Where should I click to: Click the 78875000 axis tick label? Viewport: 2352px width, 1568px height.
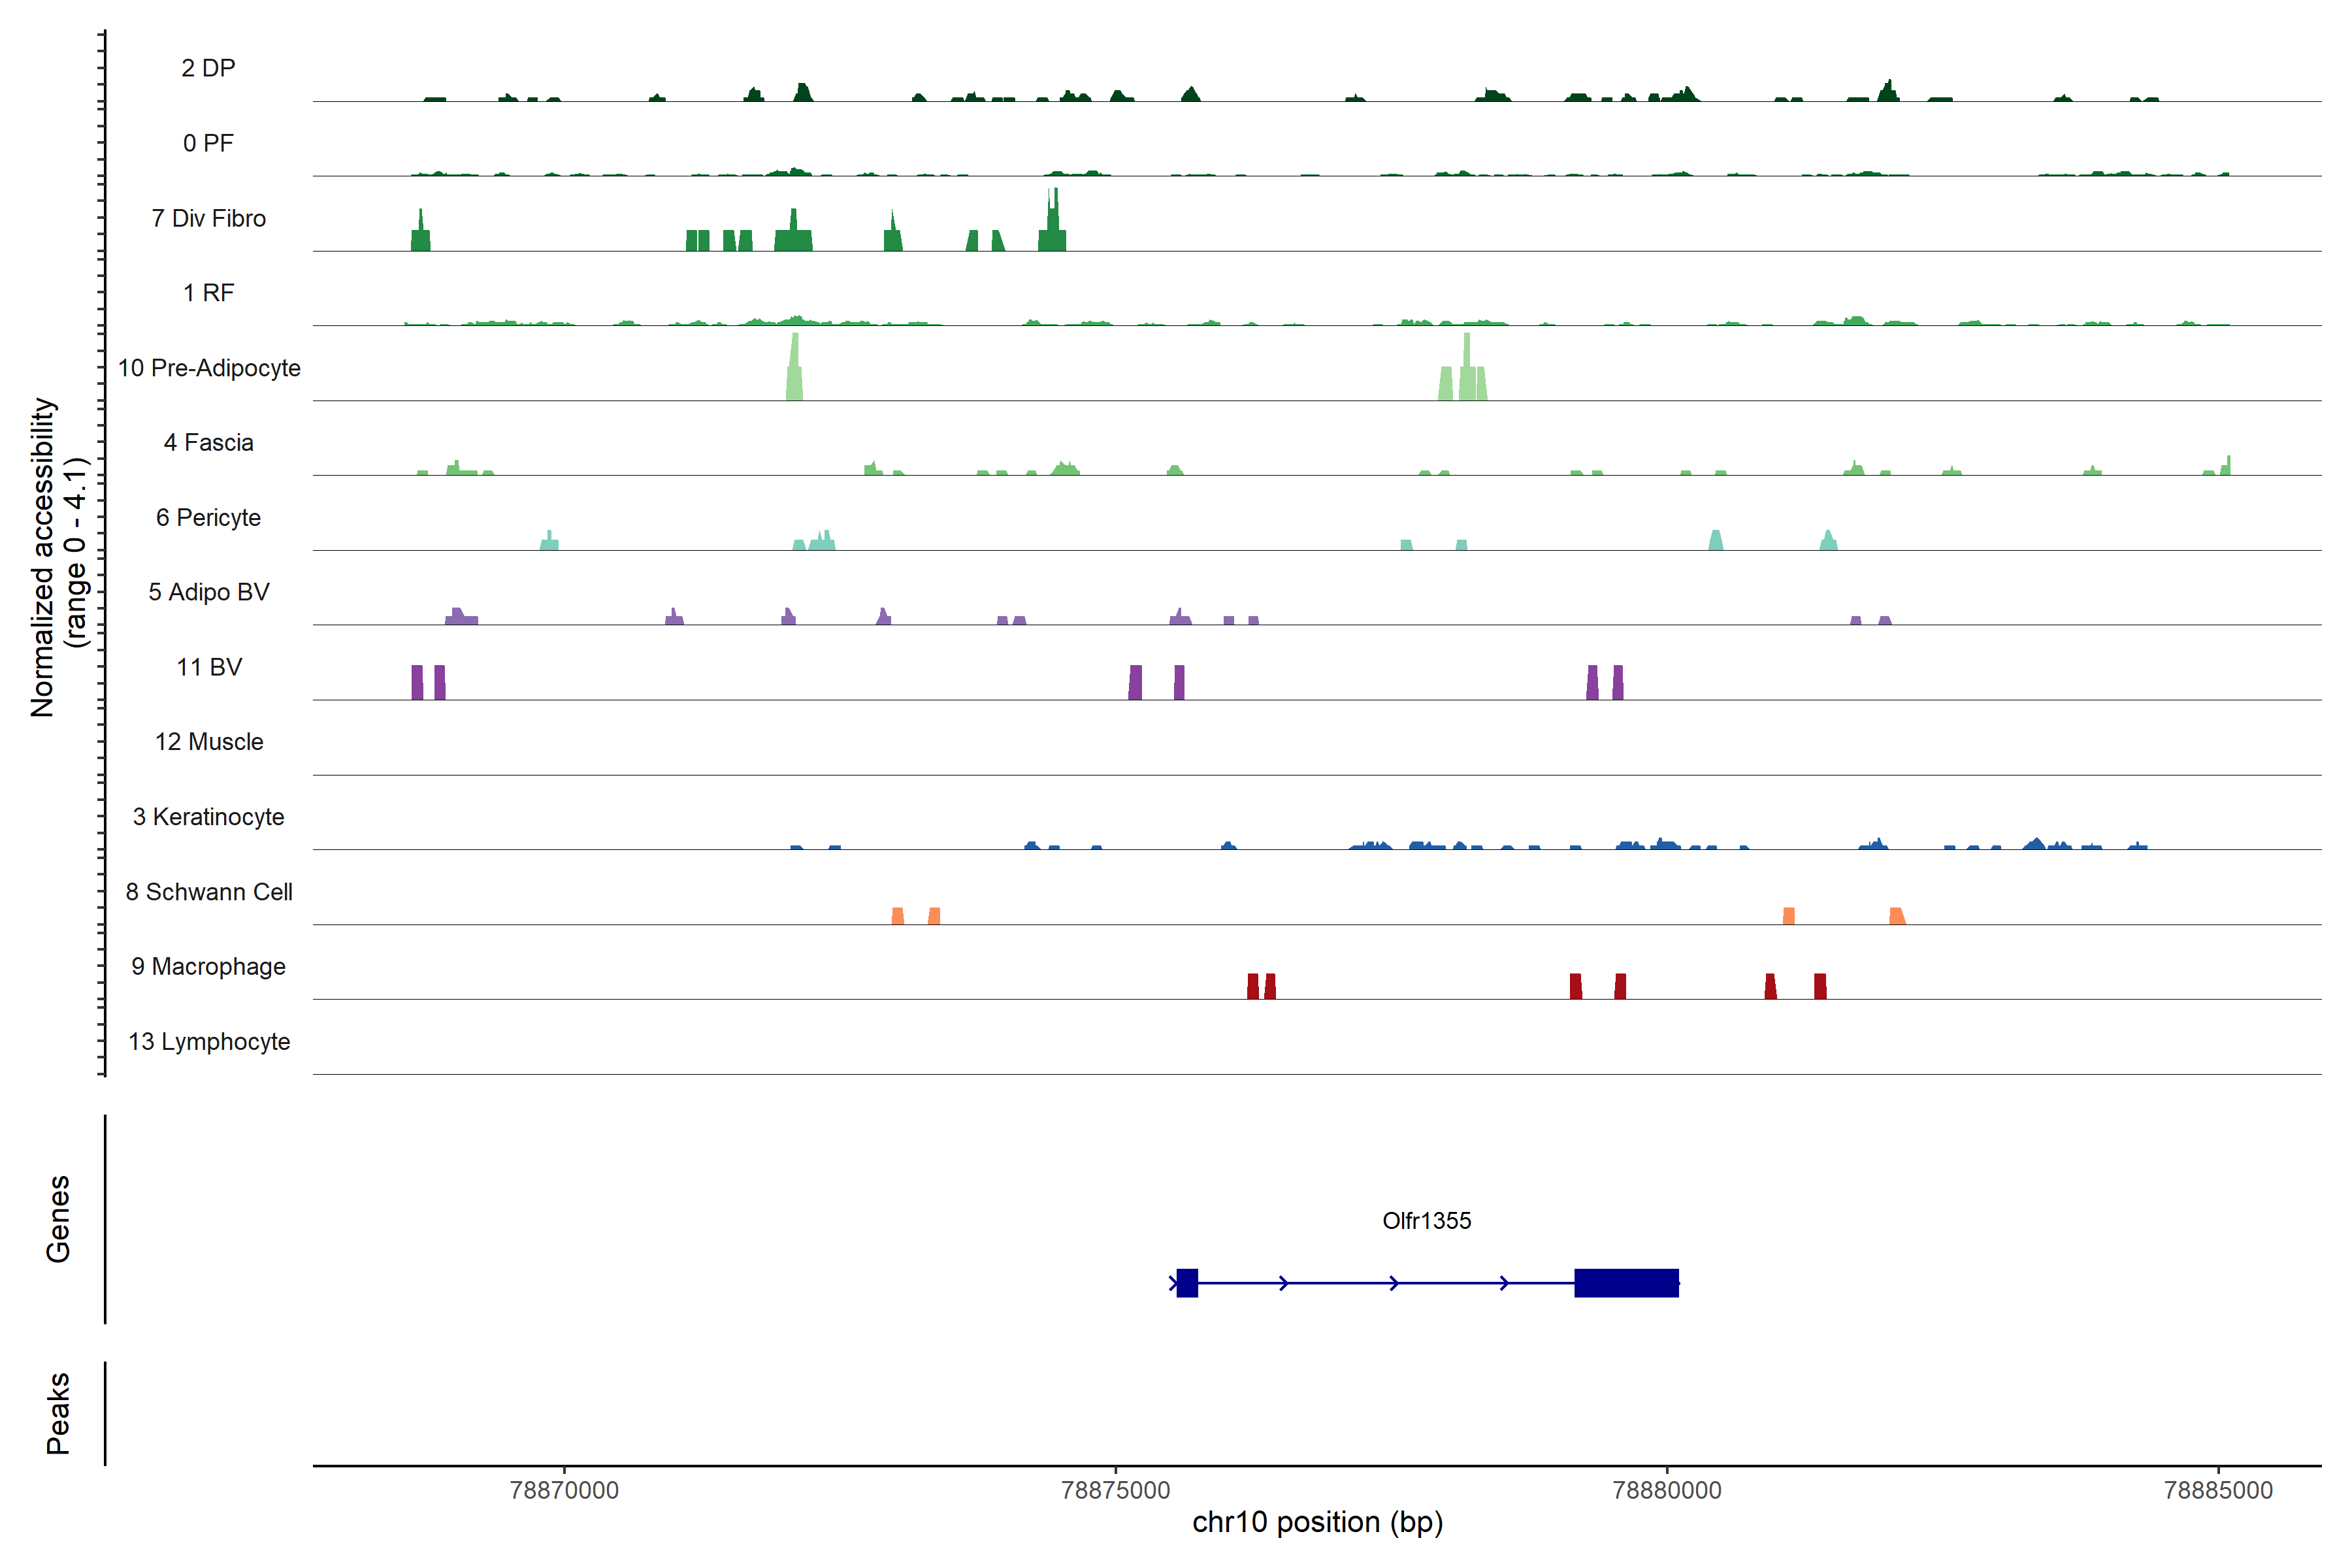click(1115, 1490)
